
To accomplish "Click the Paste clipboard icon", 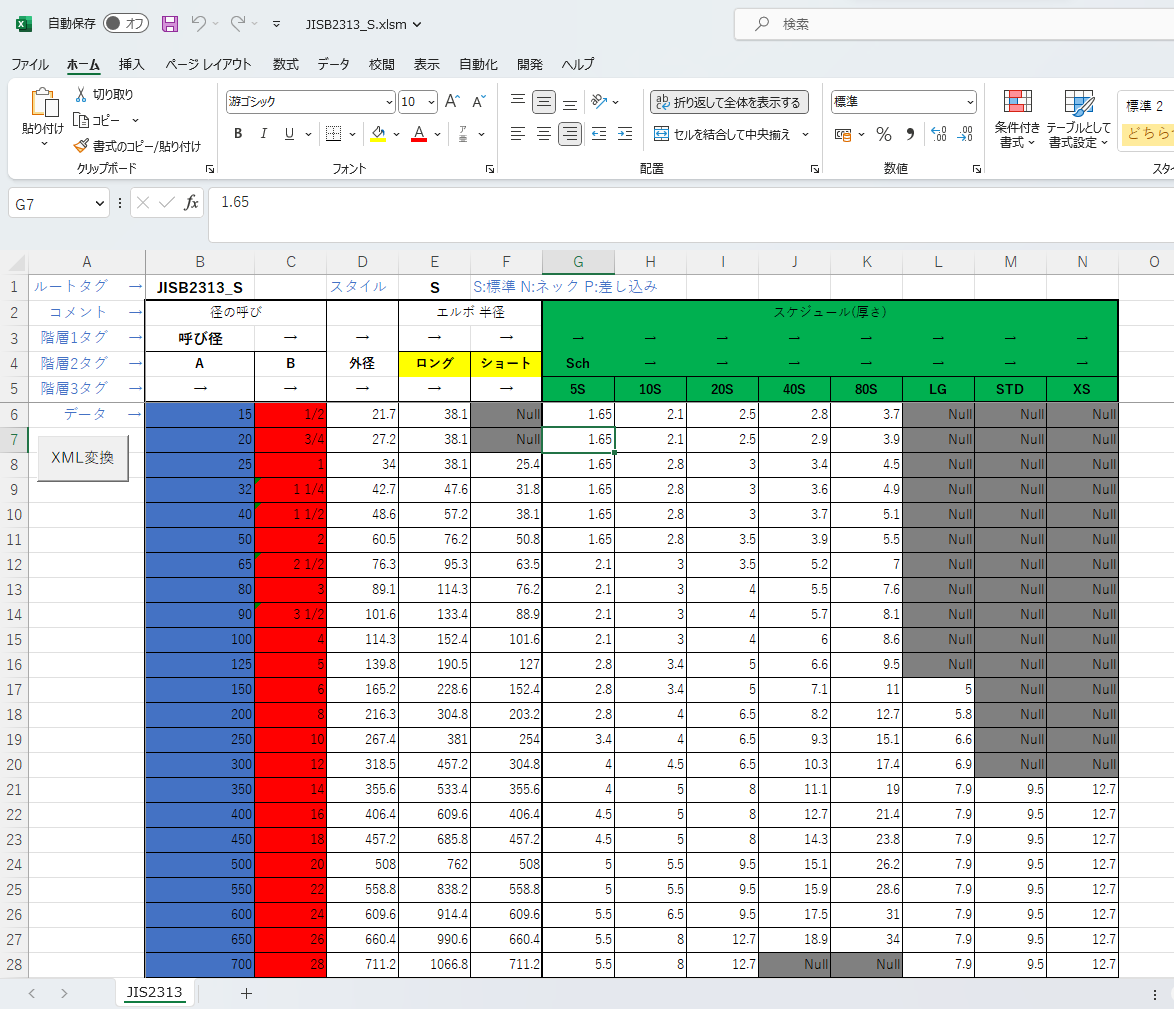I will (x=44, y=103).
